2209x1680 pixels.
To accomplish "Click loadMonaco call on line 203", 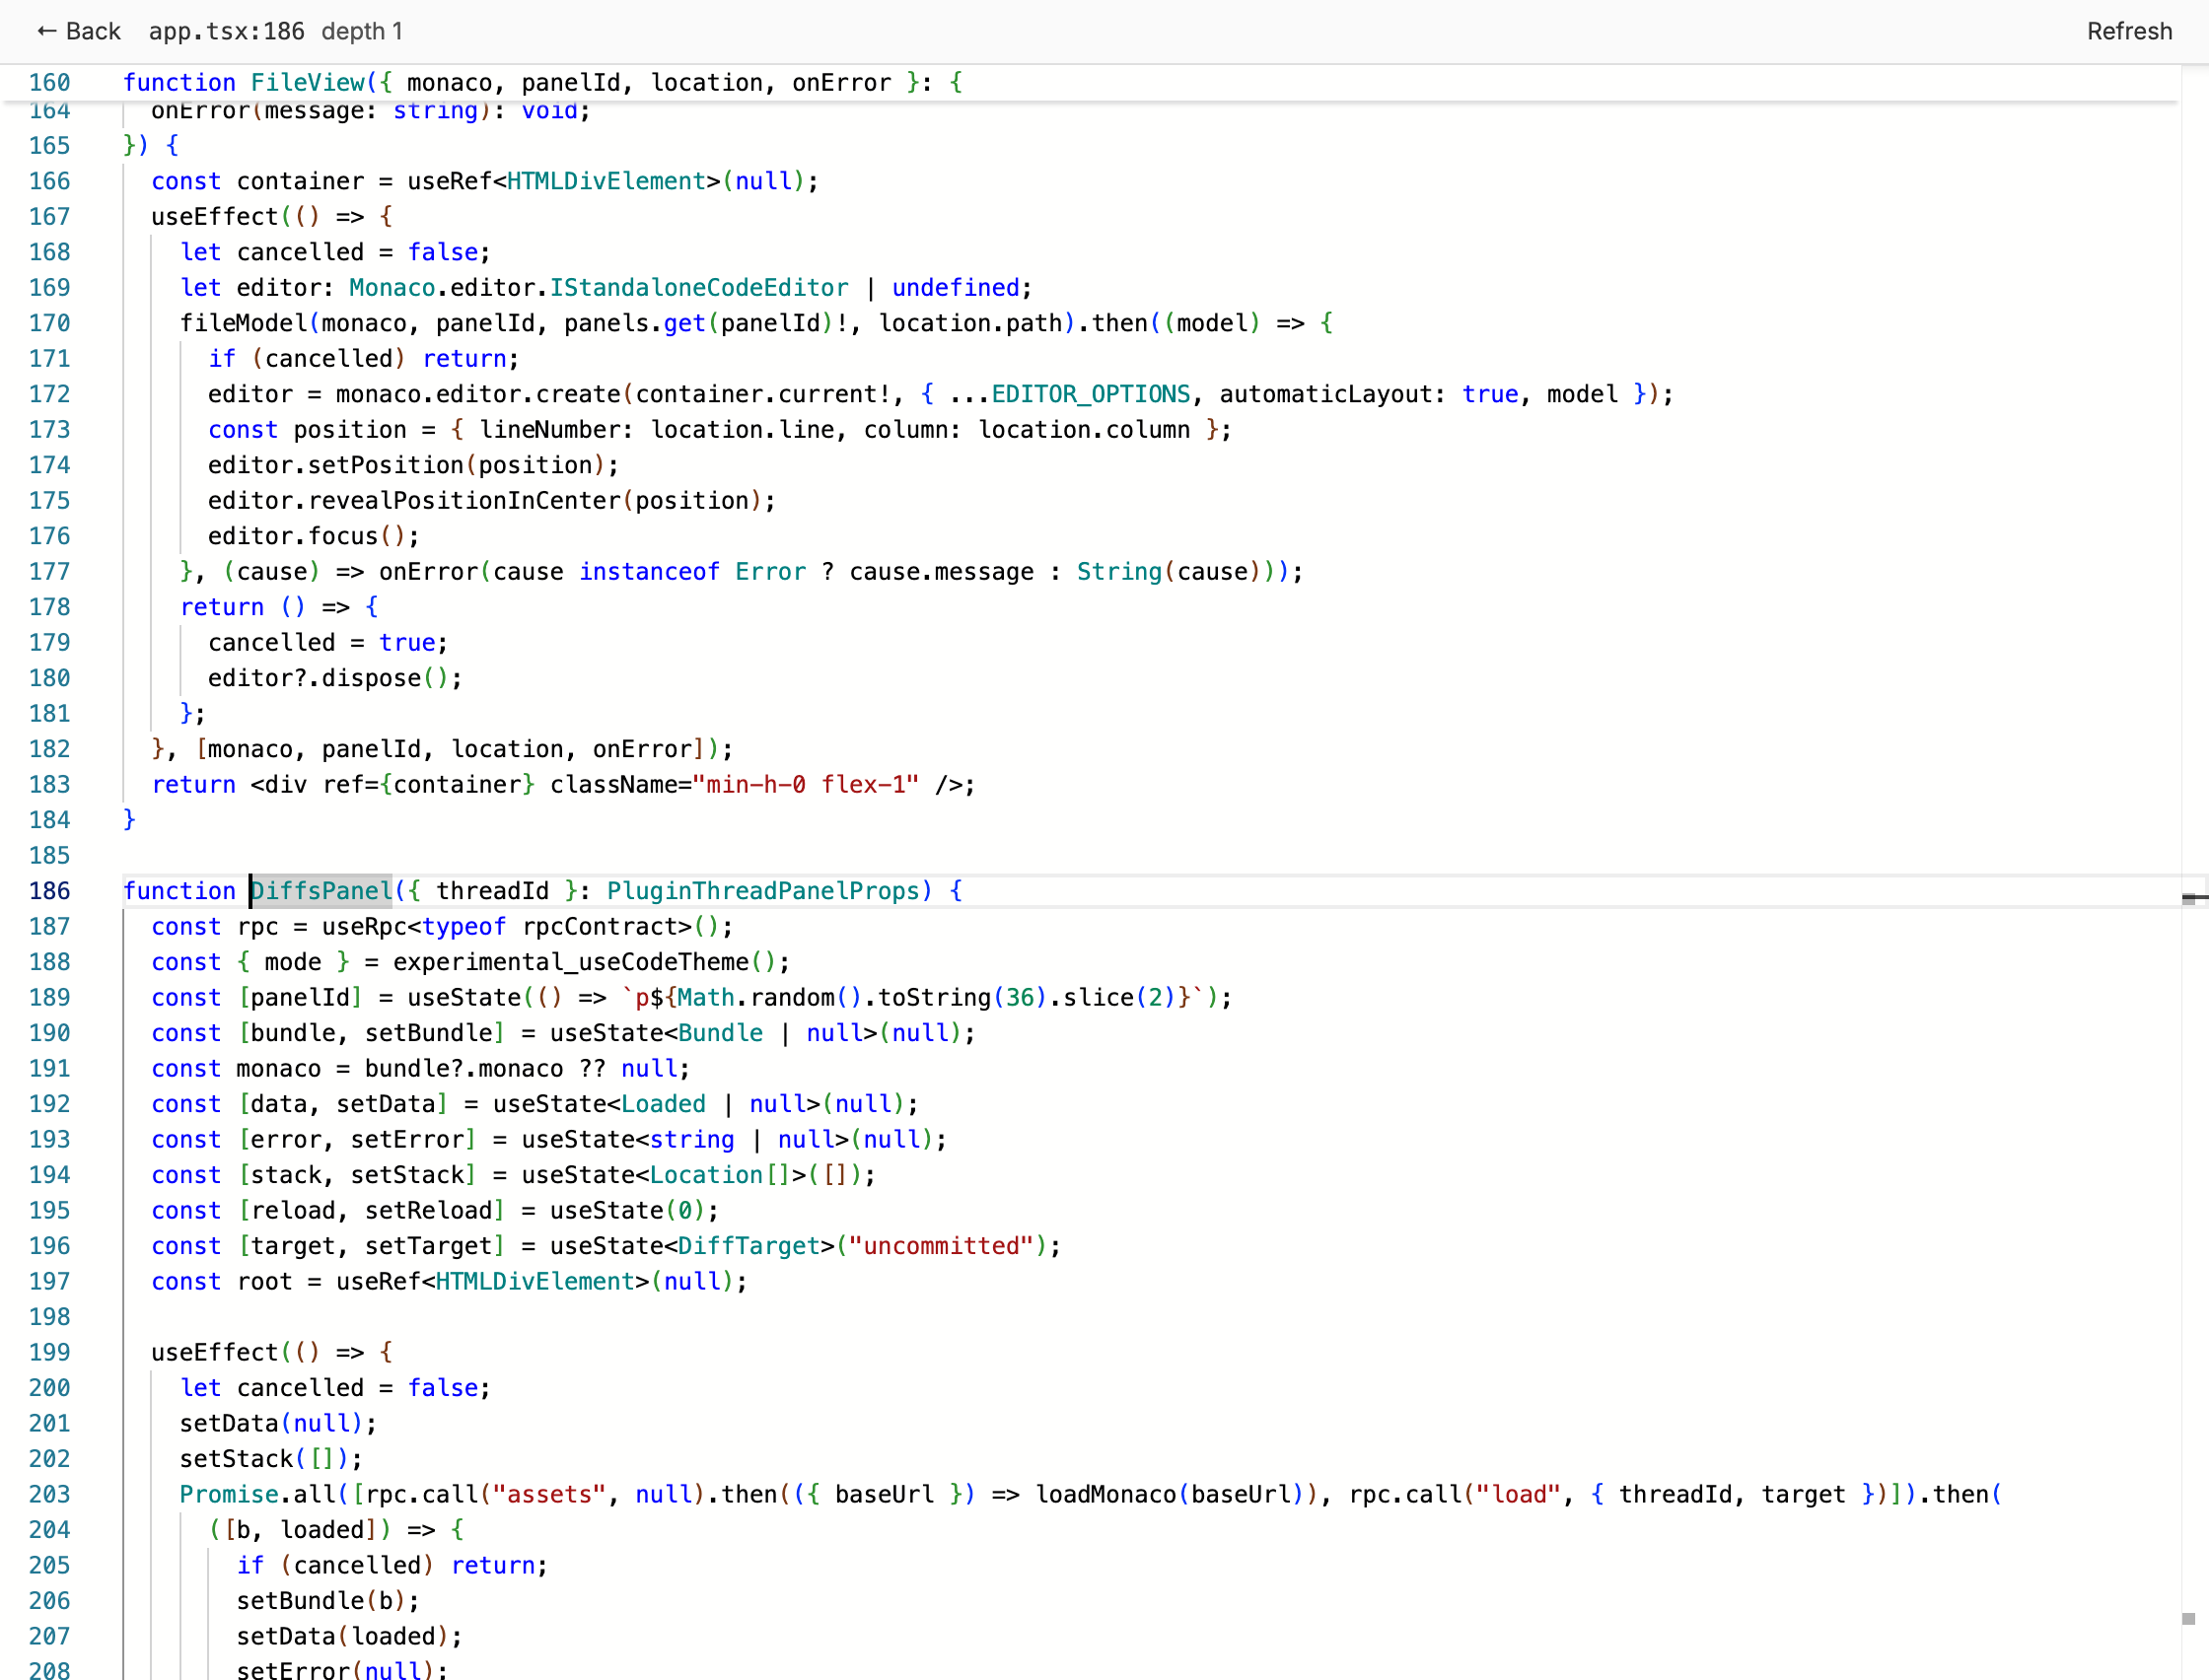I will click(1106, 1495).
